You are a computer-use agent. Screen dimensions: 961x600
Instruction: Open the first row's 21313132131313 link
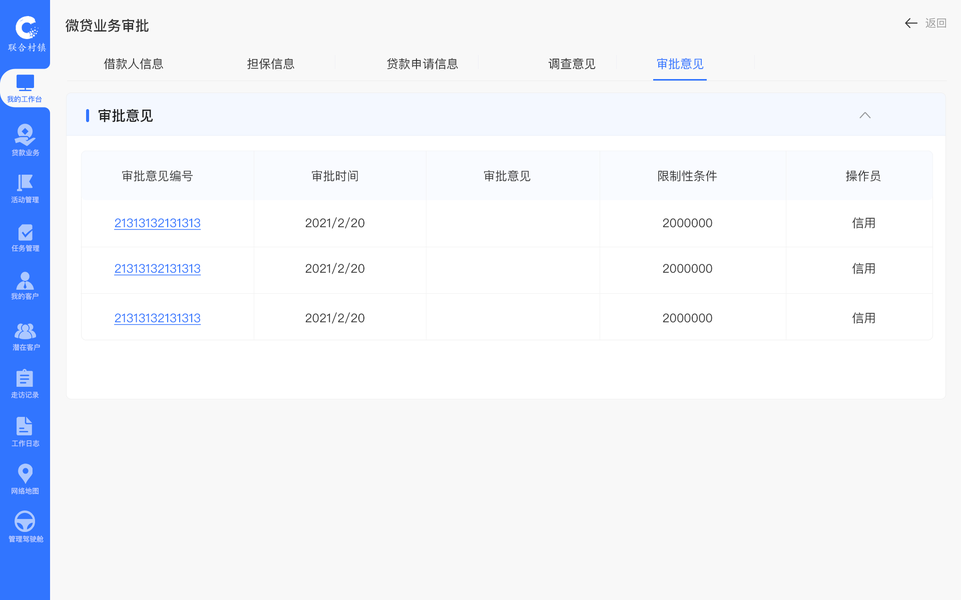pos(158,223)
